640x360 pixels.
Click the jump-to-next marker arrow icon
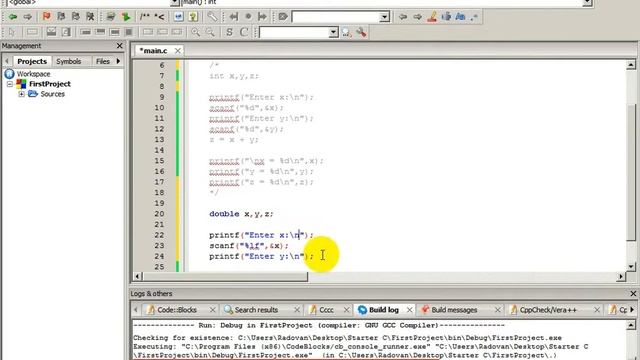pos(262,17)
